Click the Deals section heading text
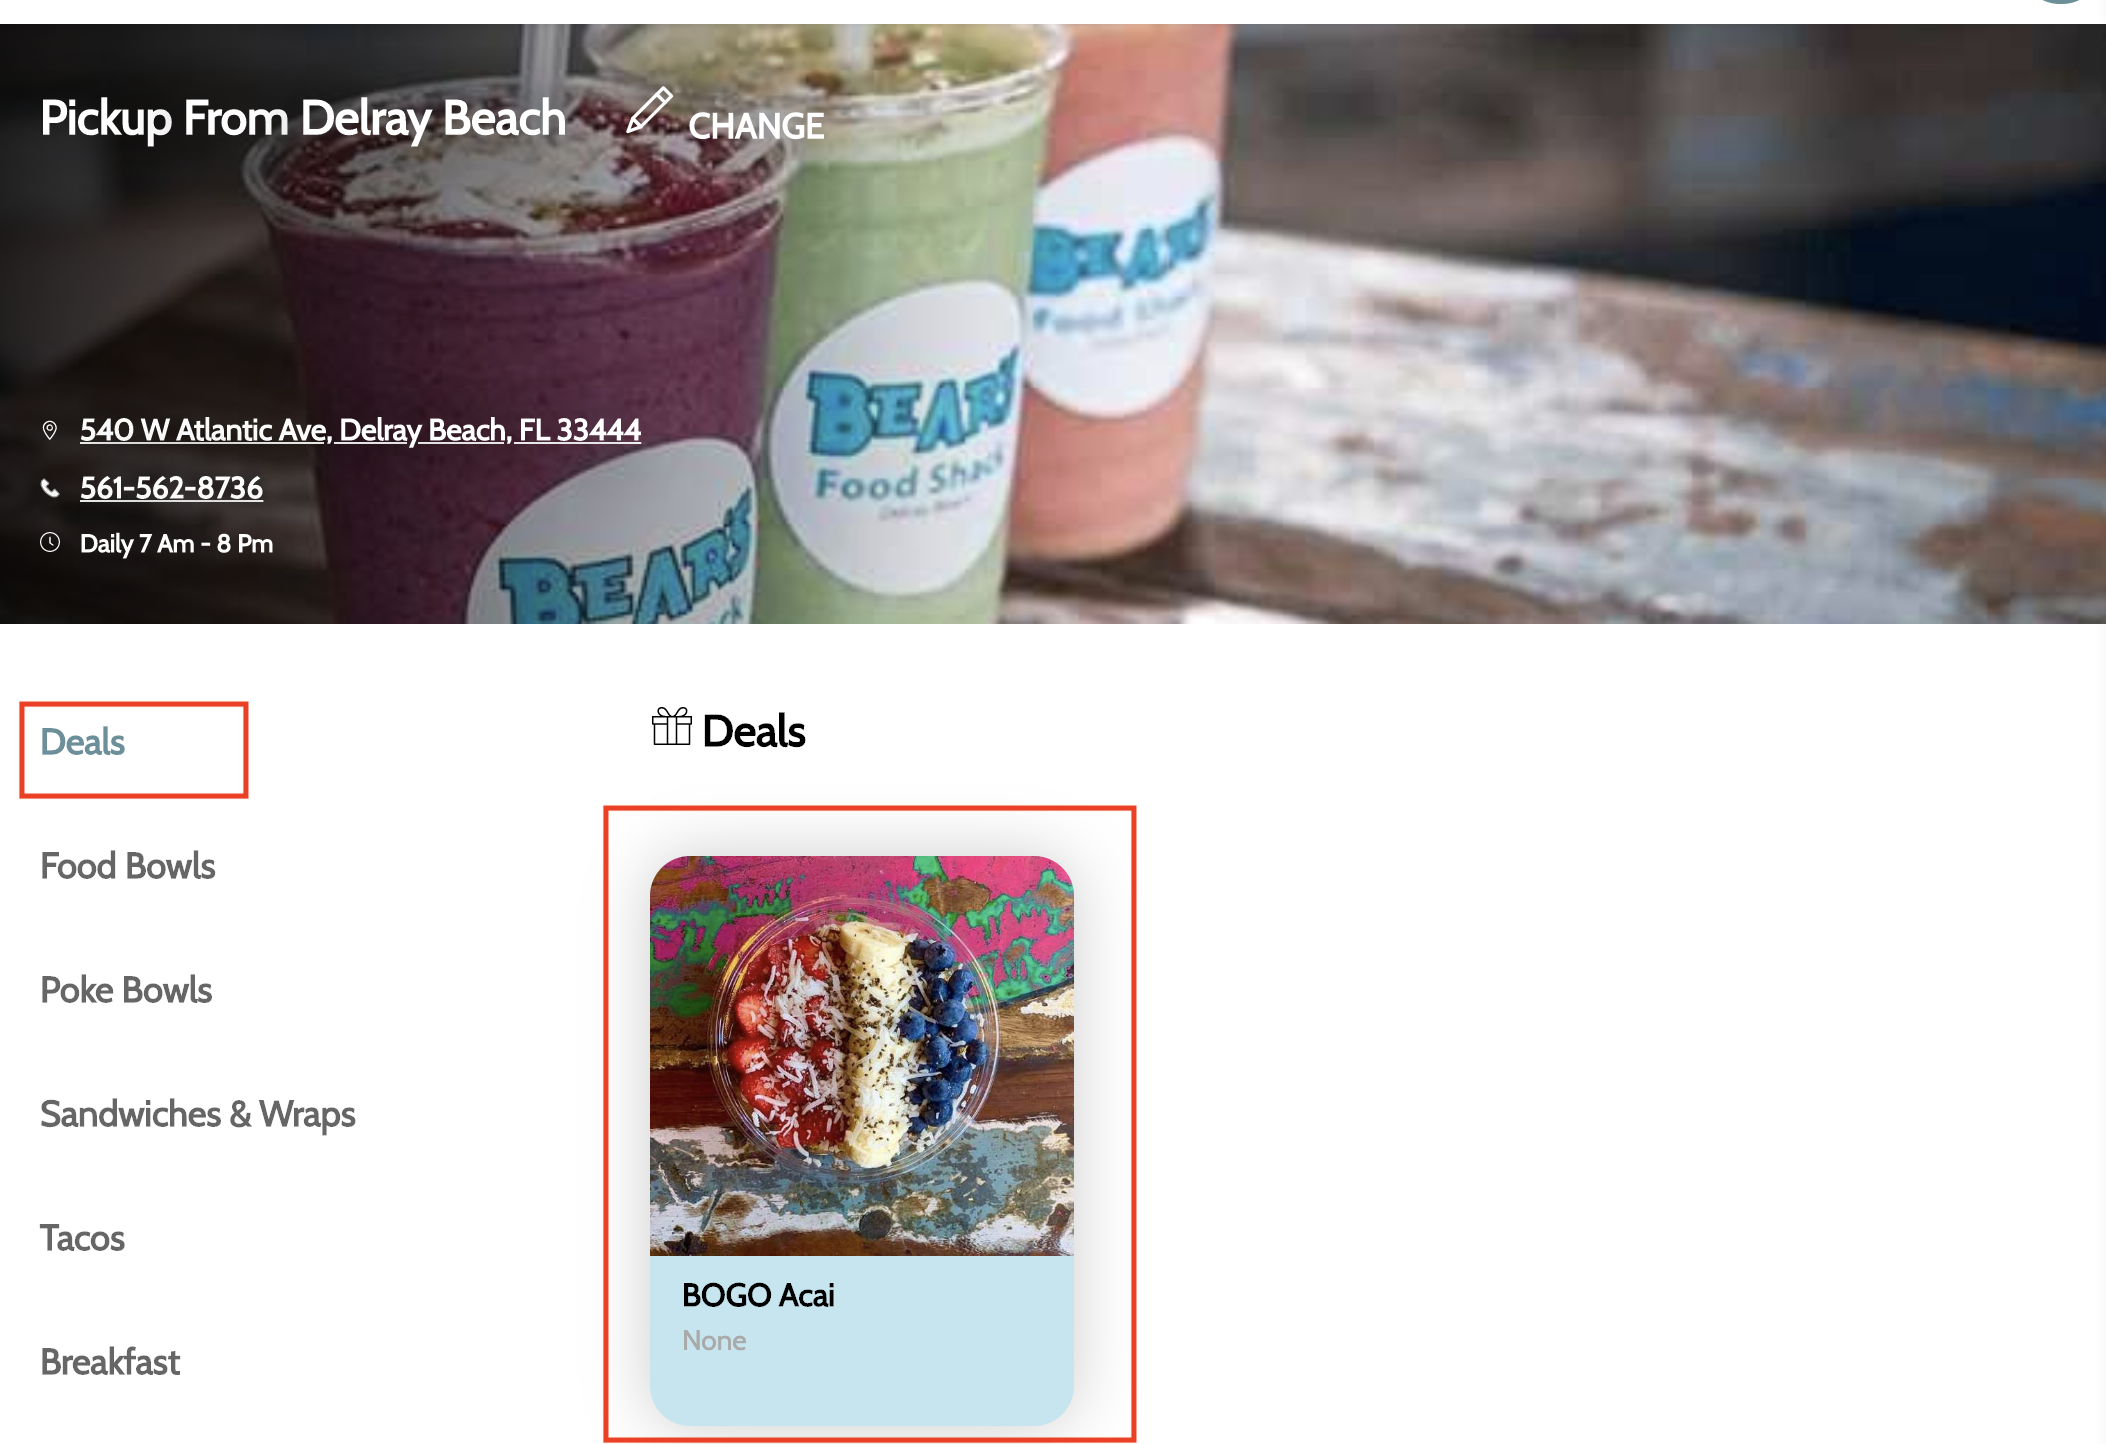 (754, 731)
